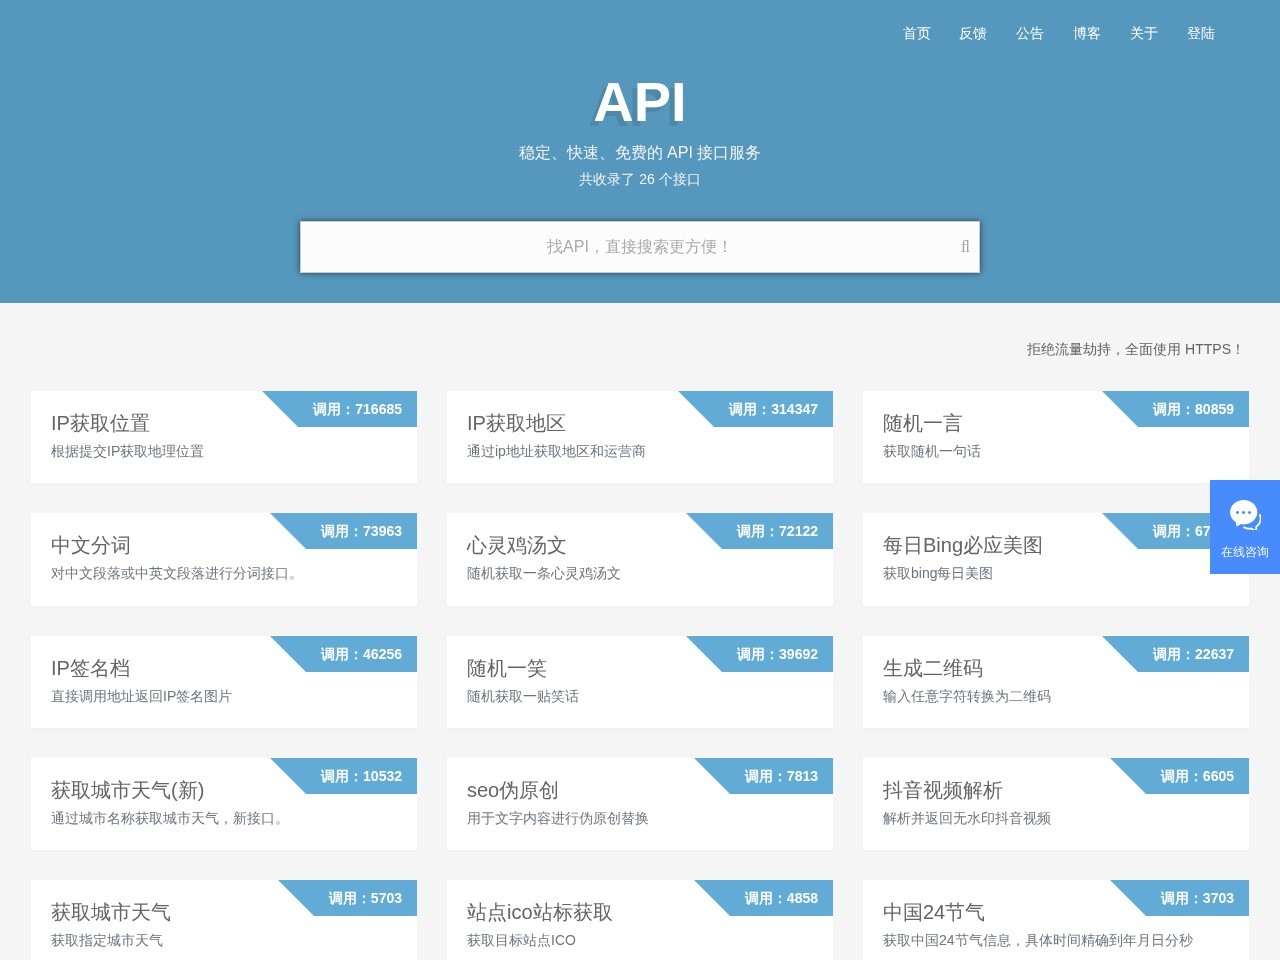Open the 关于 about page
The image size is (1280, 960).
click(1143, 34)
